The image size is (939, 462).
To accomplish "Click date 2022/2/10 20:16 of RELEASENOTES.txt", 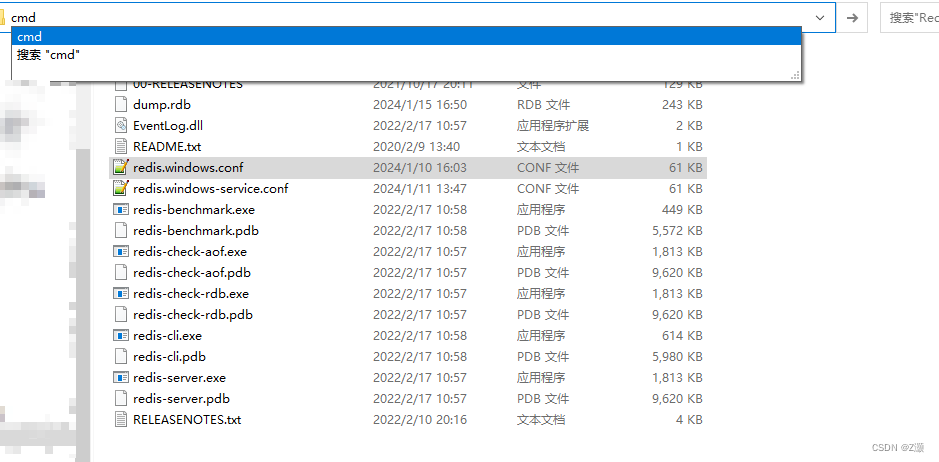I will [x=420, y=419].
